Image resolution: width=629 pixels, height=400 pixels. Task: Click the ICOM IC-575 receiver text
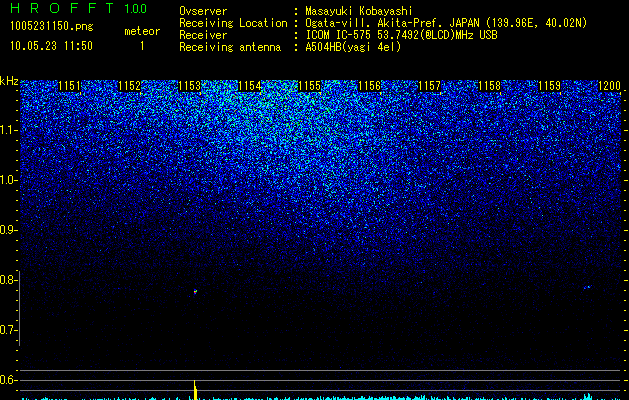[401, 35]
